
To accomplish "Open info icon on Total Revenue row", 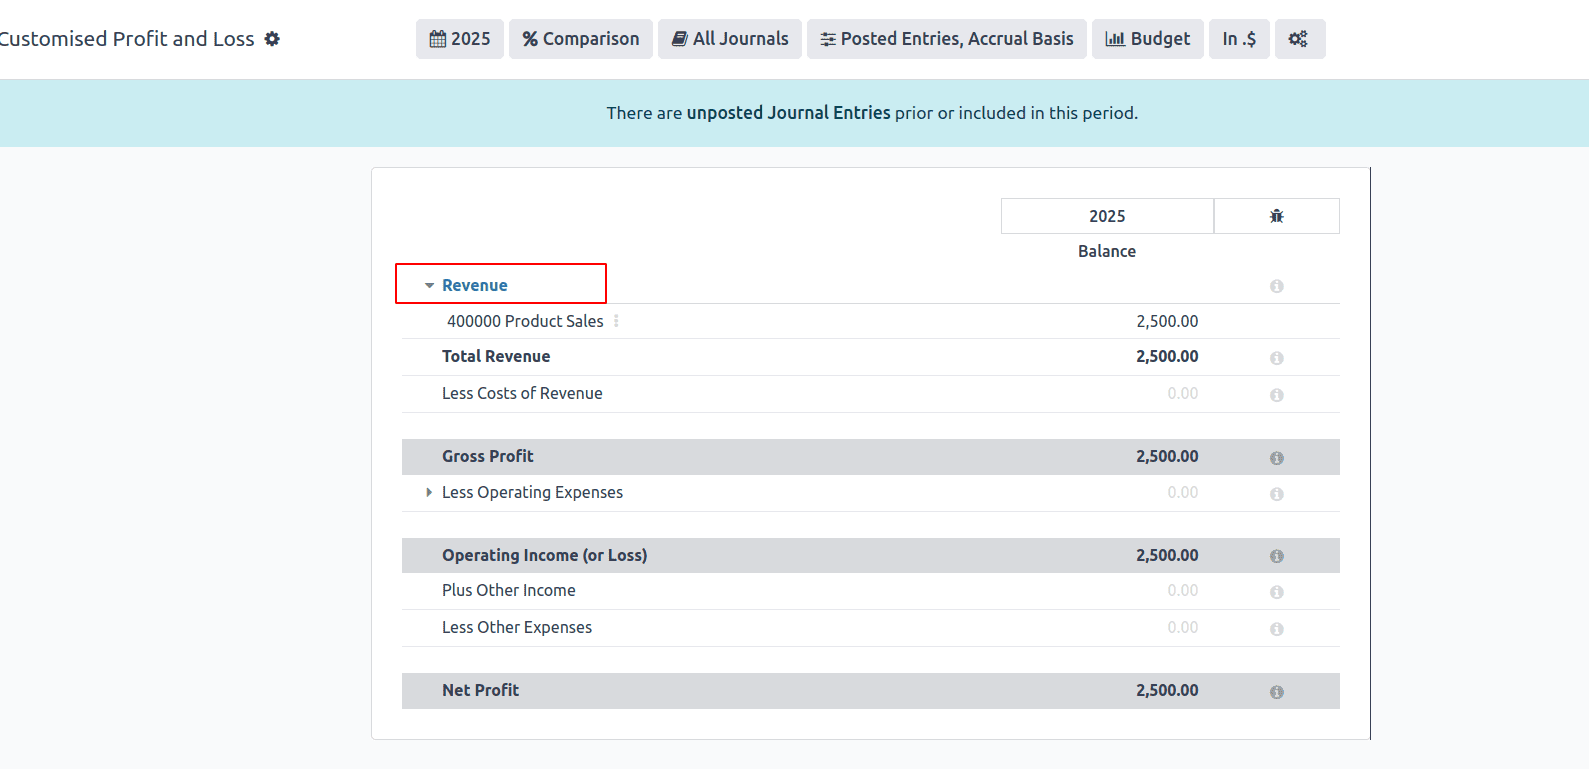I will point(1277,358).
